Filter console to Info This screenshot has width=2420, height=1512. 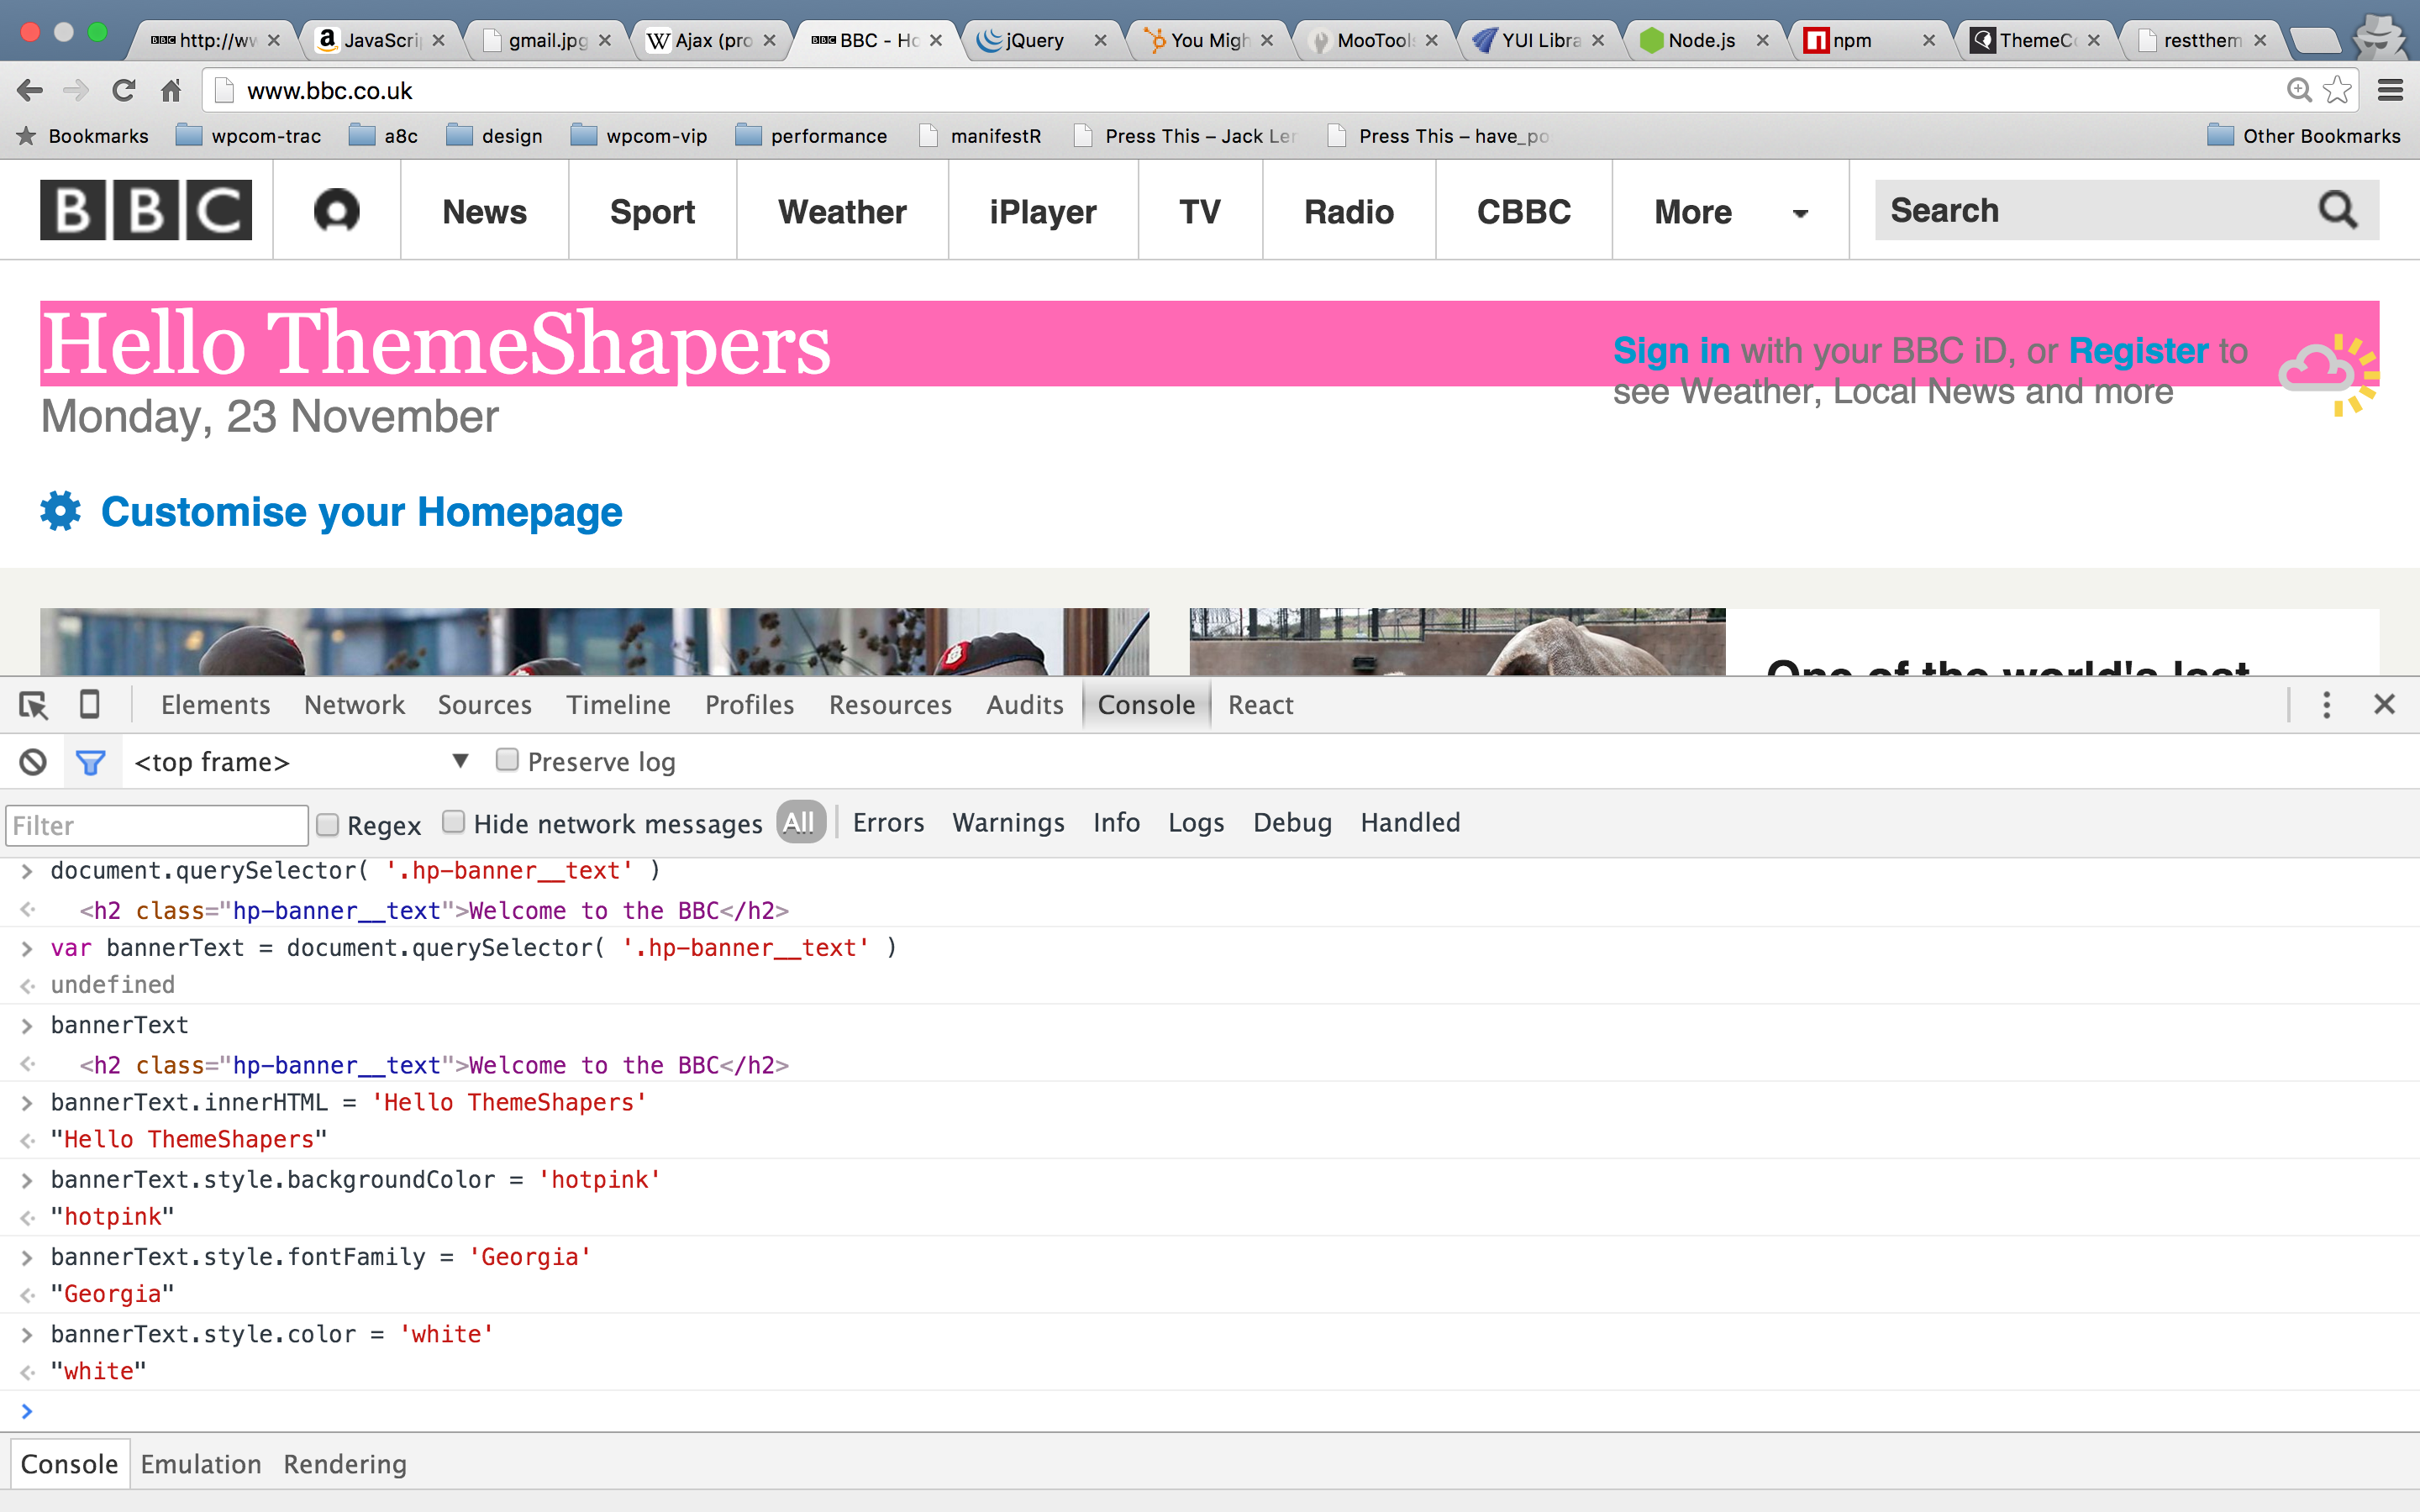[x=1116, y=822]
